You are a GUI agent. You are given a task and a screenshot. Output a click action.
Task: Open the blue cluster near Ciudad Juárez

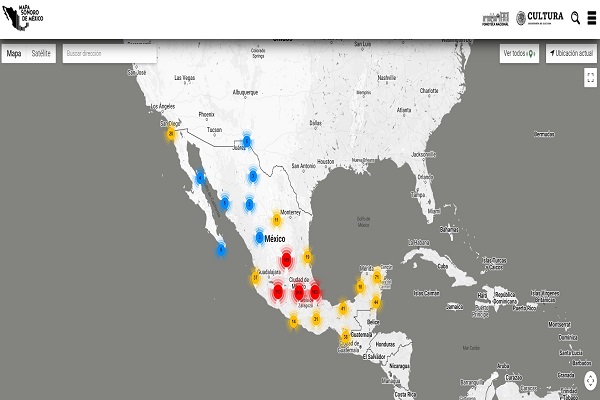(246, 142)
